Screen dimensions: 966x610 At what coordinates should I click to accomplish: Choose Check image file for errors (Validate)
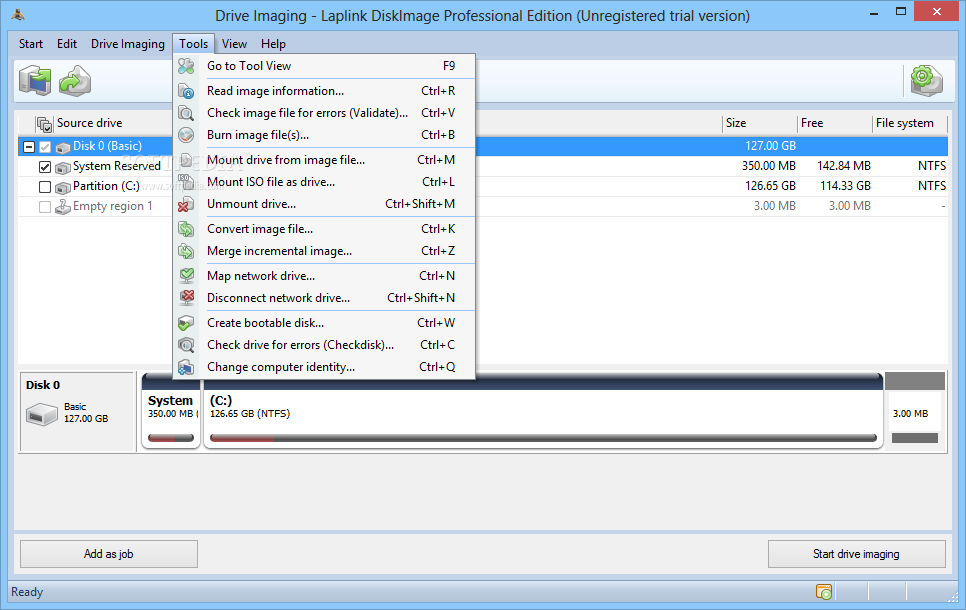click(325, 113)
